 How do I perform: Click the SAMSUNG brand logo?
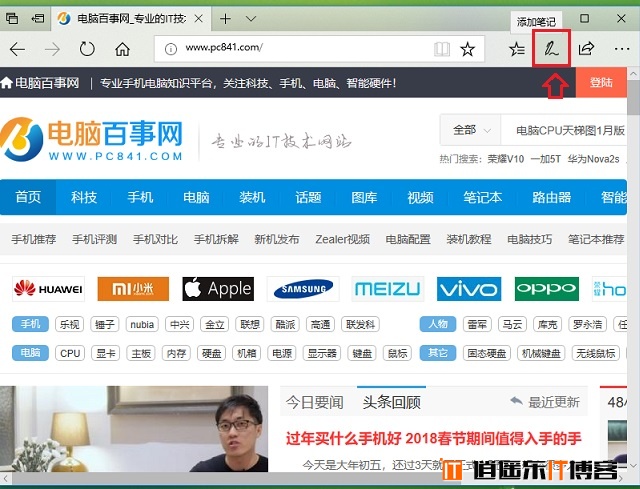coord(303,289)
